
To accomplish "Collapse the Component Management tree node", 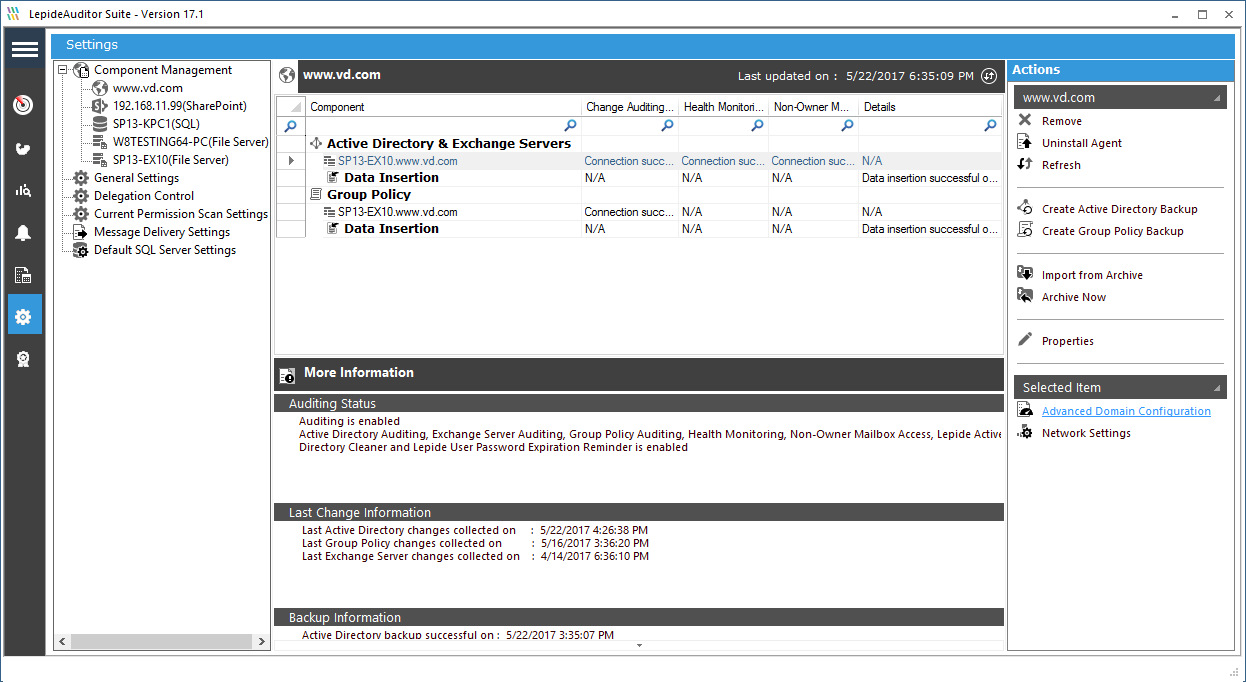I will [62, 70].
